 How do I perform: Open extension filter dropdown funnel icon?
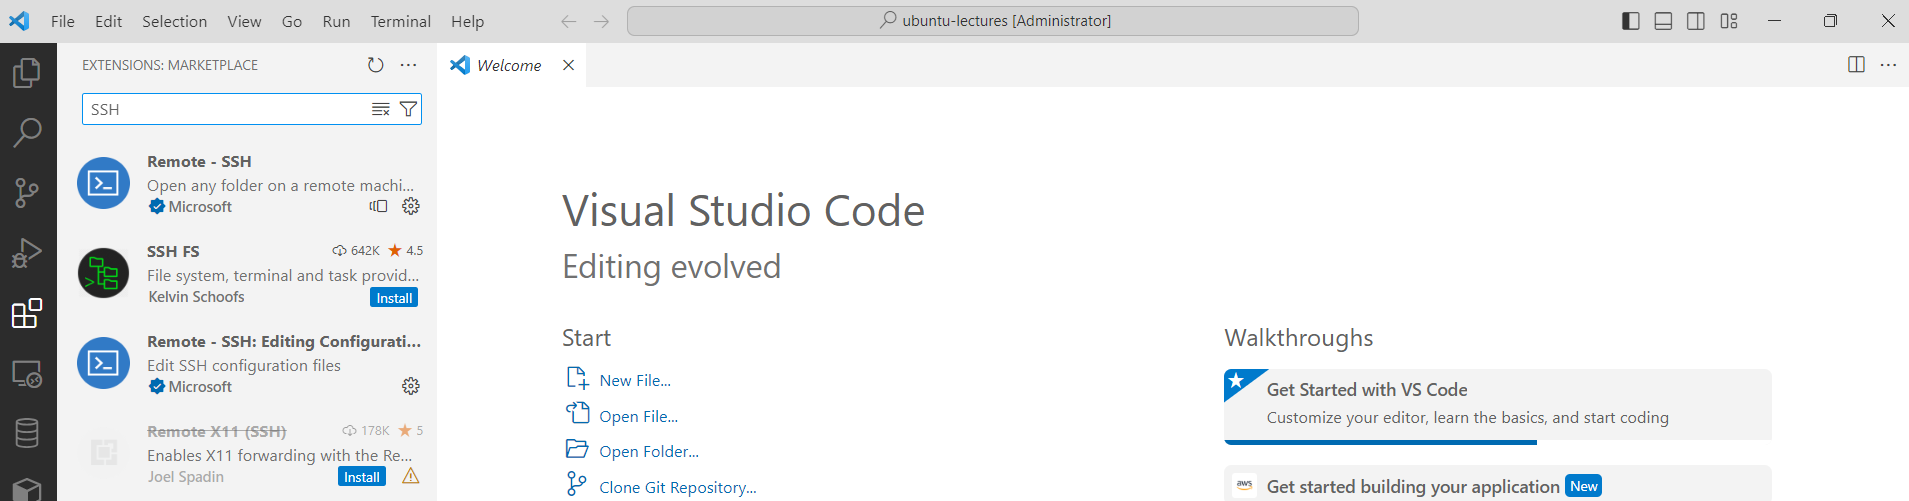[408, 109]
